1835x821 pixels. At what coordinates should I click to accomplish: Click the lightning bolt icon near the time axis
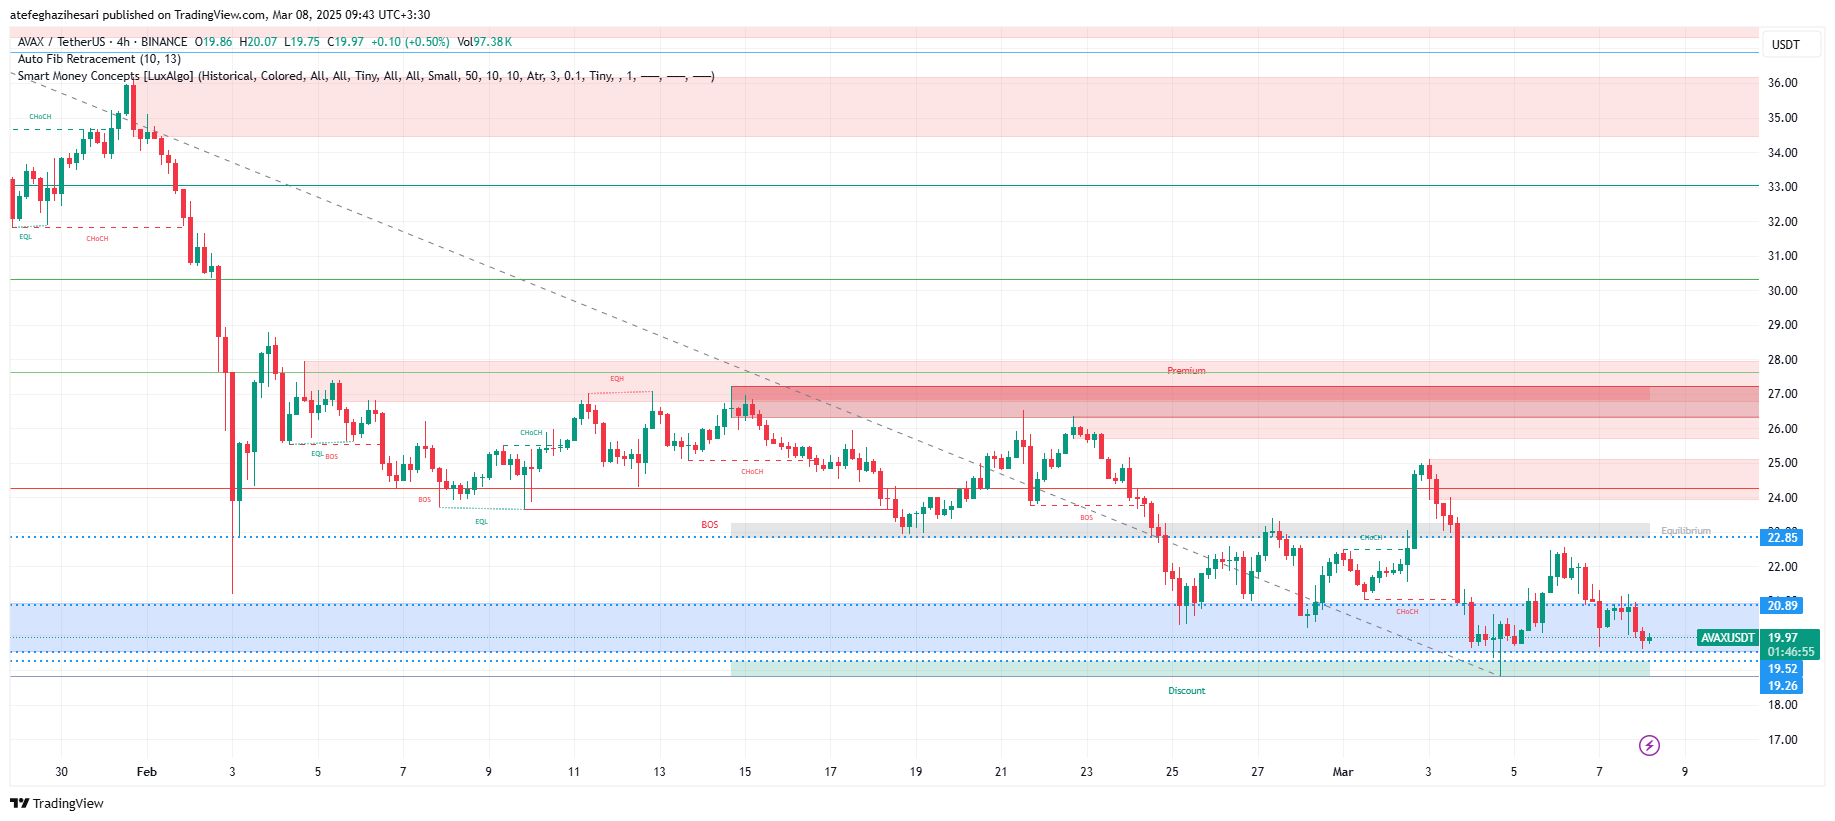[1649, 745]
